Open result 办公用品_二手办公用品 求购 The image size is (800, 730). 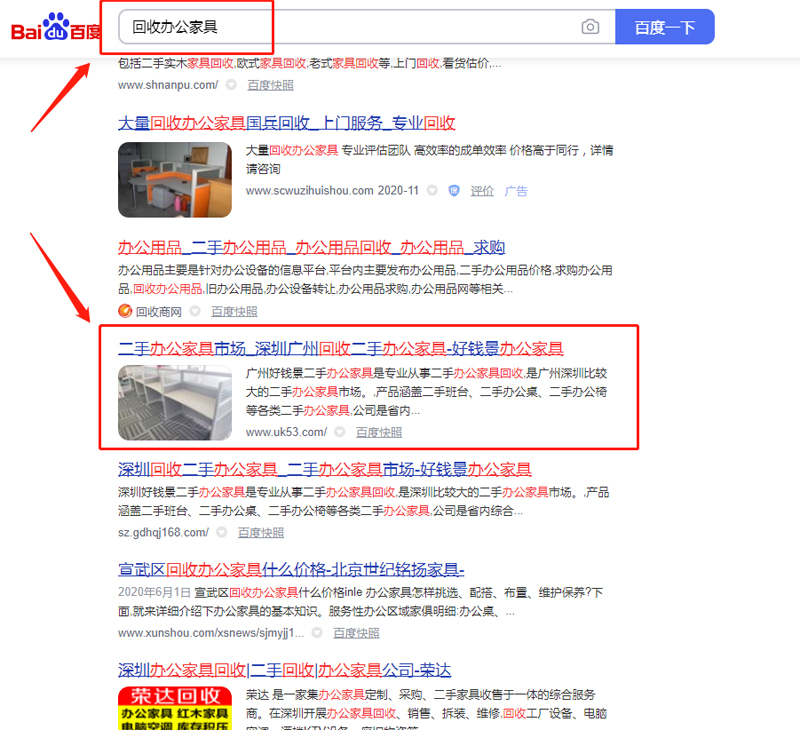tap(310, 247)
